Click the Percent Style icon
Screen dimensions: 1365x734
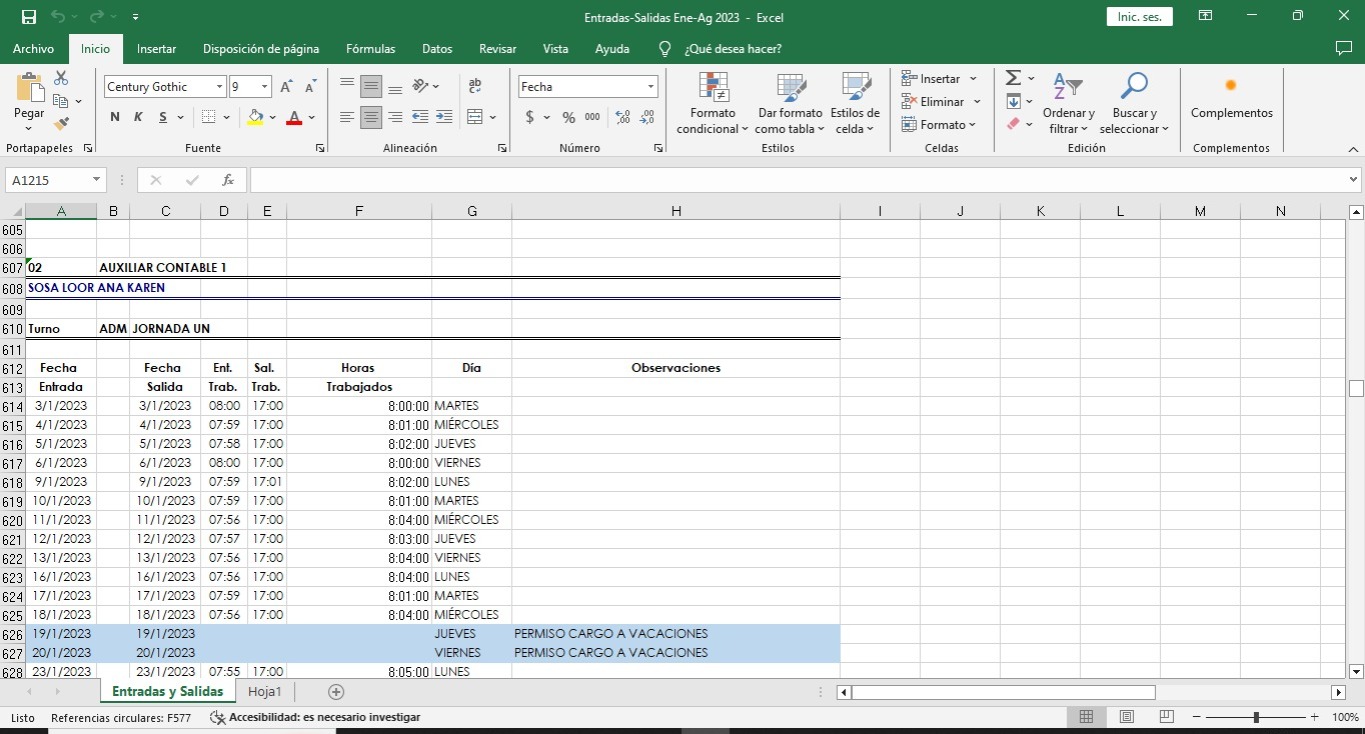tap(568, 117)
